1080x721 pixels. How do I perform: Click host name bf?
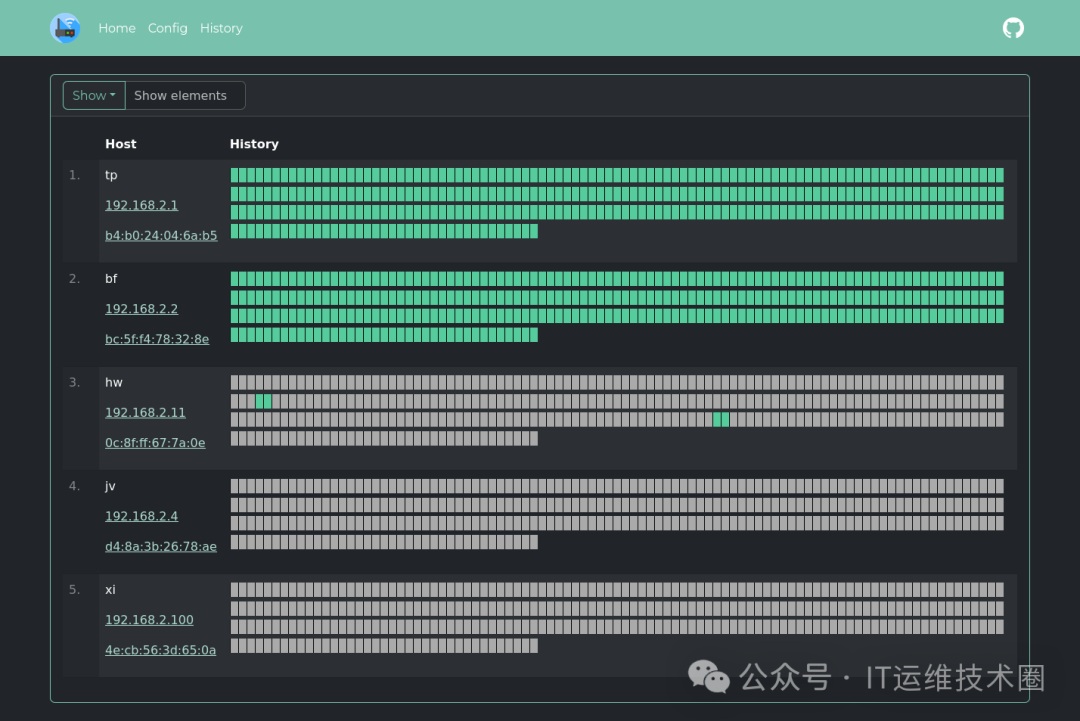(111, 278)
